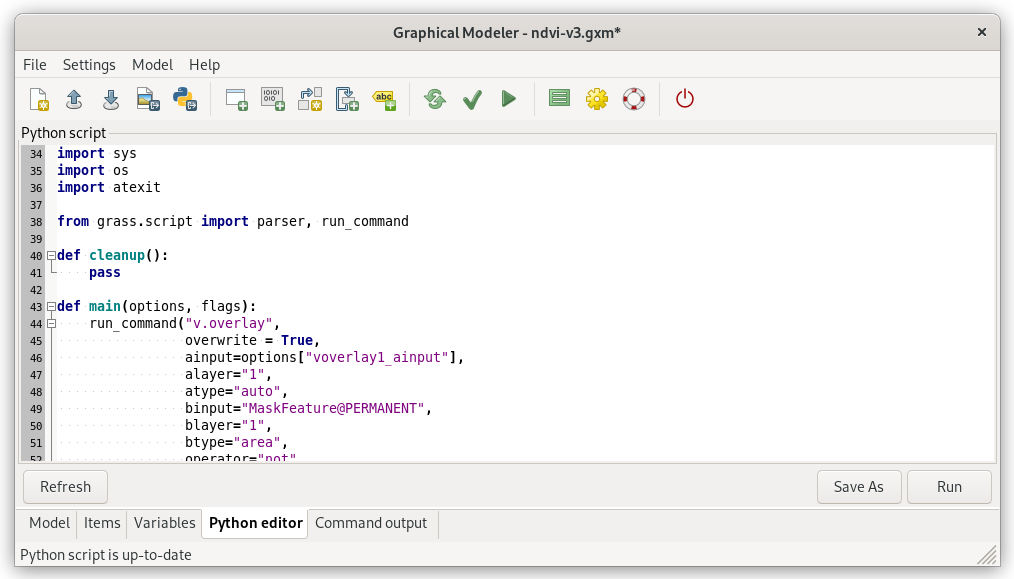
Task: Click the atype="auto" line
Action: 236,391
